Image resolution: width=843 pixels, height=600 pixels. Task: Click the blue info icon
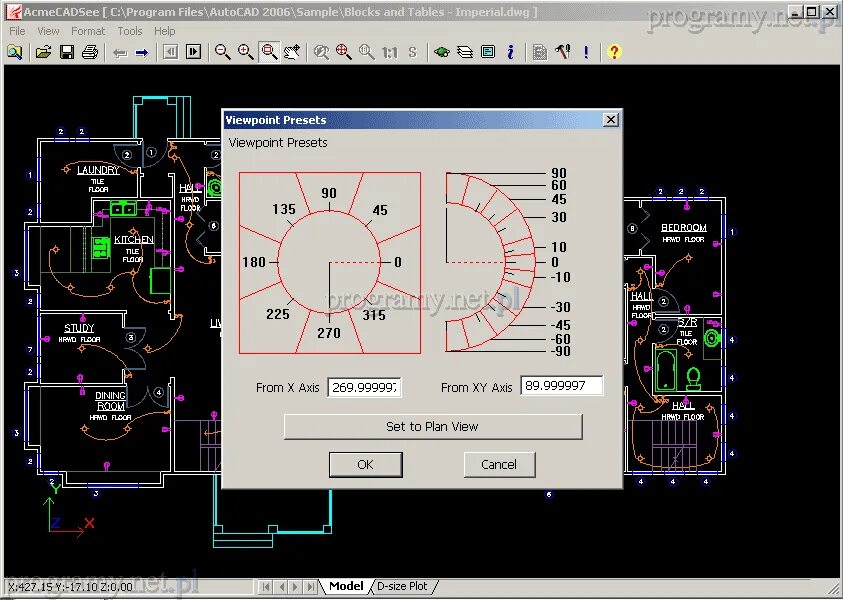(x=510, y=52)
